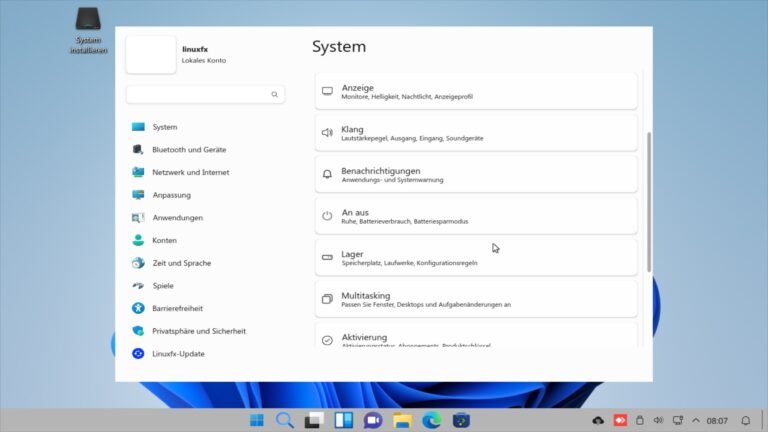Screen dimensions: 768x432
Task: Open the Anzeige display settings entry
Action: (x=475, y=92)
